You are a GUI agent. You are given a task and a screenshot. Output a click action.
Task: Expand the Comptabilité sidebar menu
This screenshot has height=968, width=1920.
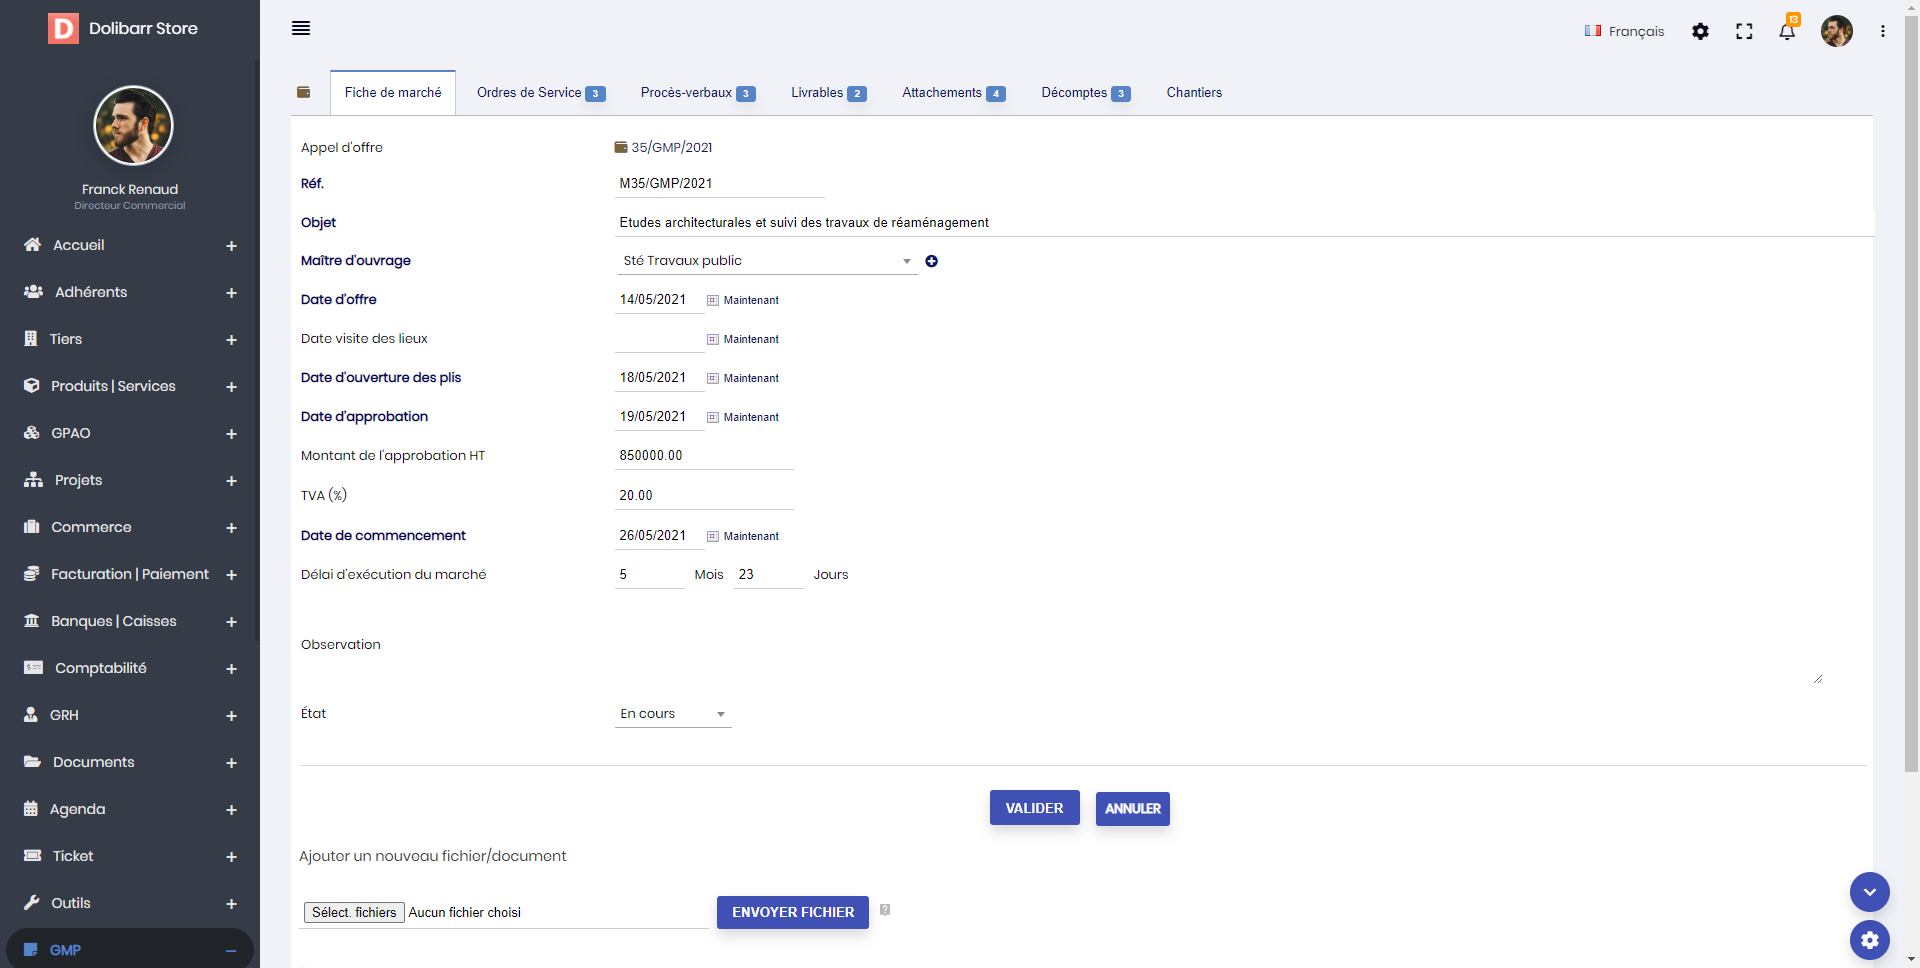pos(231,668)
